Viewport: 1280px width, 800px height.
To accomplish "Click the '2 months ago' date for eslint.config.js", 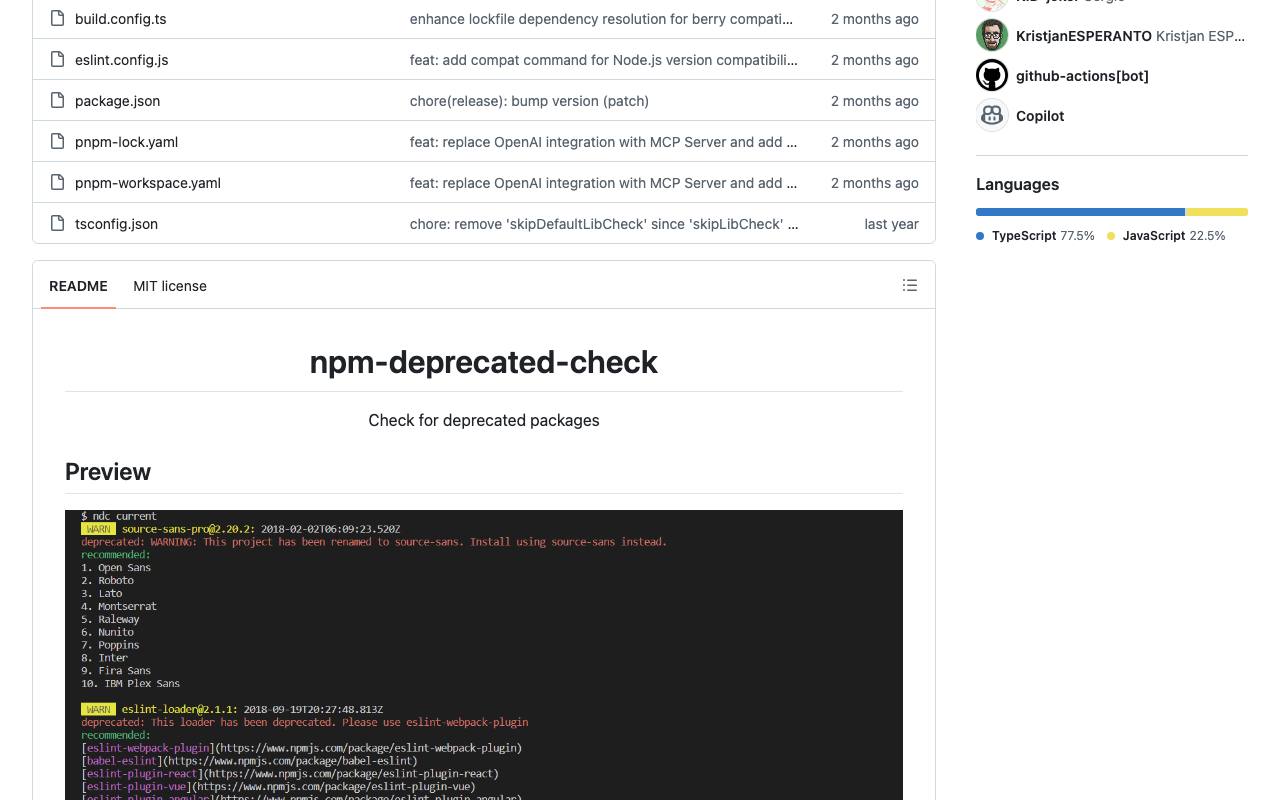I will 875,60.
